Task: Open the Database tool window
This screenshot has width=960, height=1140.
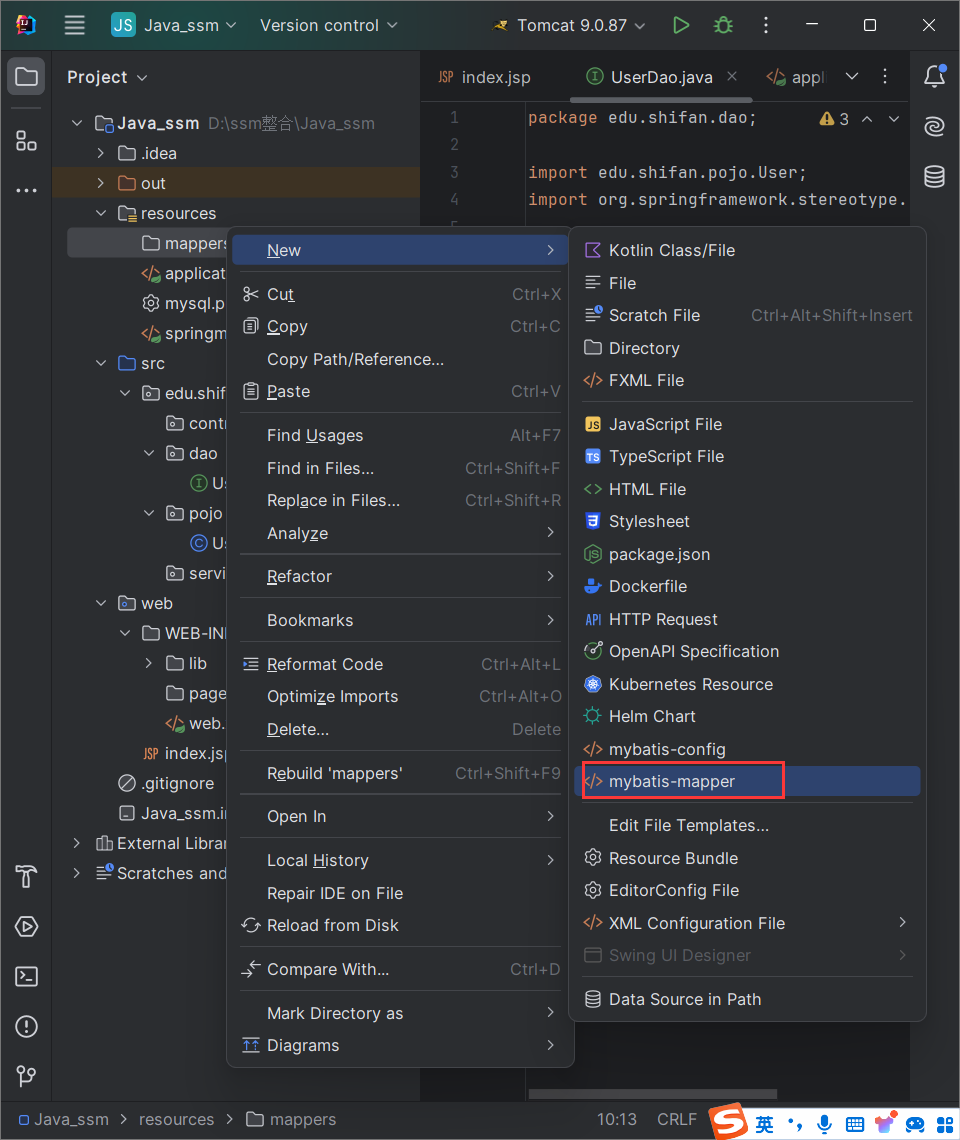Action: 934,176
